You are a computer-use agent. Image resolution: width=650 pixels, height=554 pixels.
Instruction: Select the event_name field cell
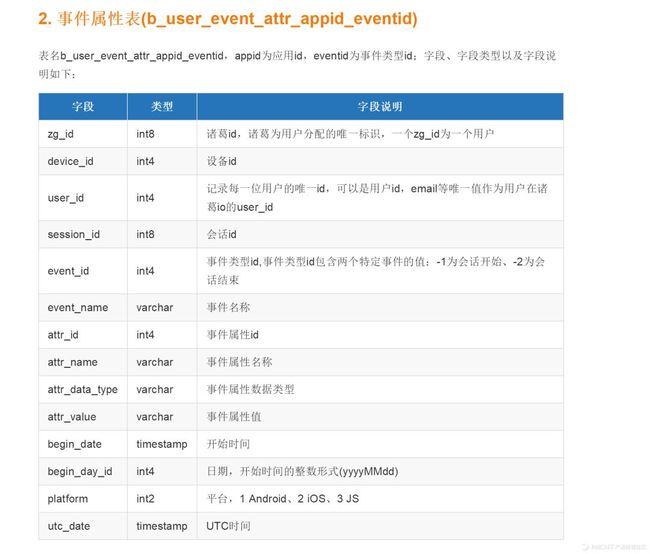pos(83,307)
